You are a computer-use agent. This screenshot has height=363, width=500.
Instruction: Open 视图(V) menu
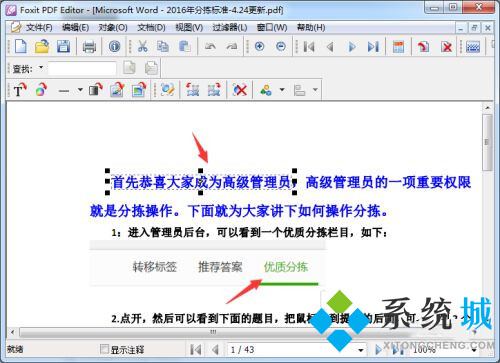point(189,27)
